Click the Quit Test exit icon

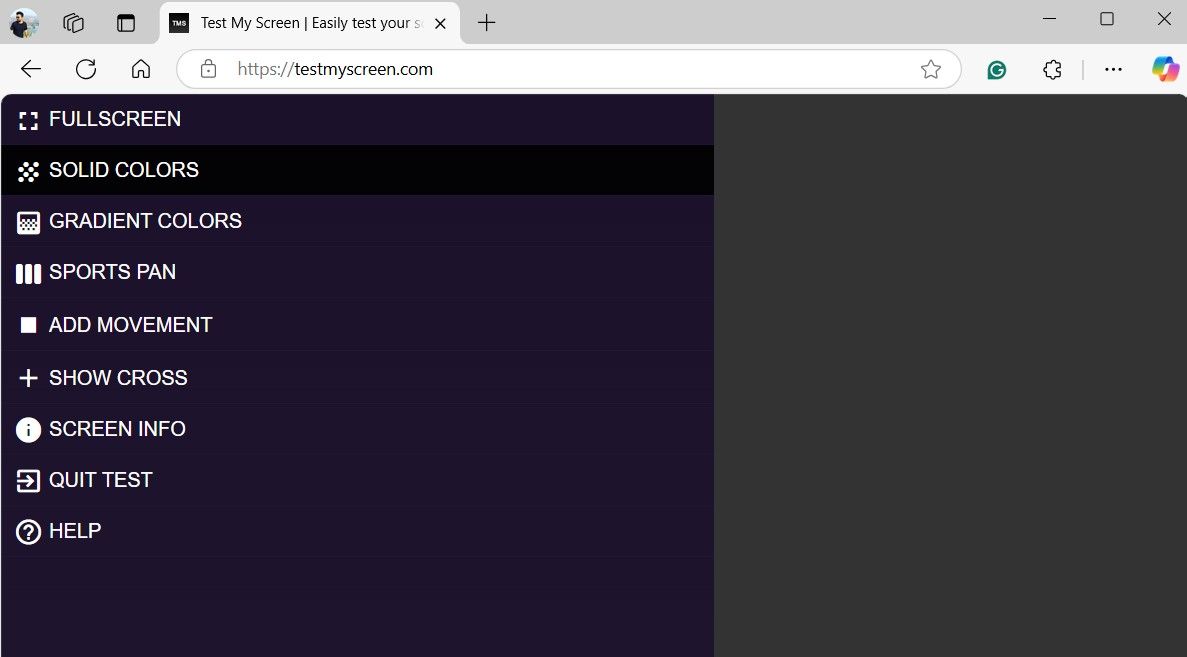click(28, 481)
